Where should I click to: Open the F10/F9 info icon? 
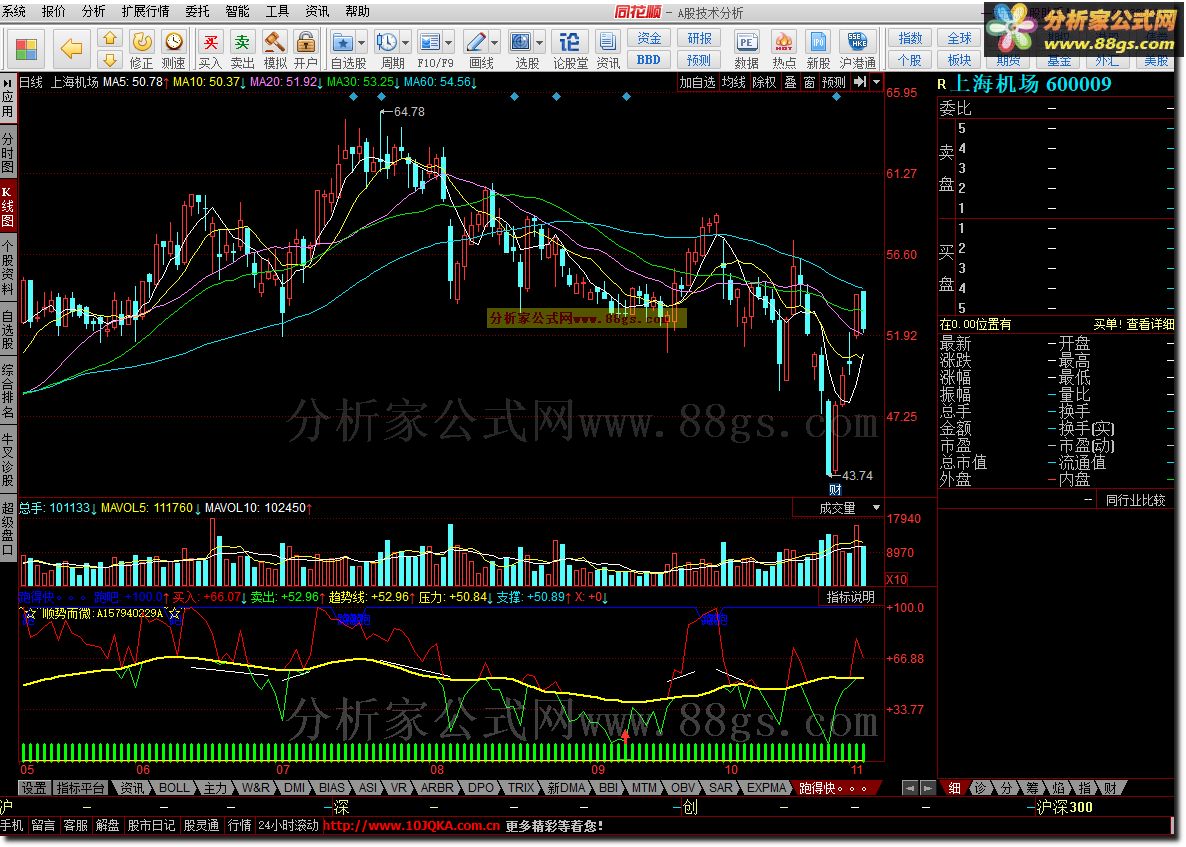click(x=430, y=42)
